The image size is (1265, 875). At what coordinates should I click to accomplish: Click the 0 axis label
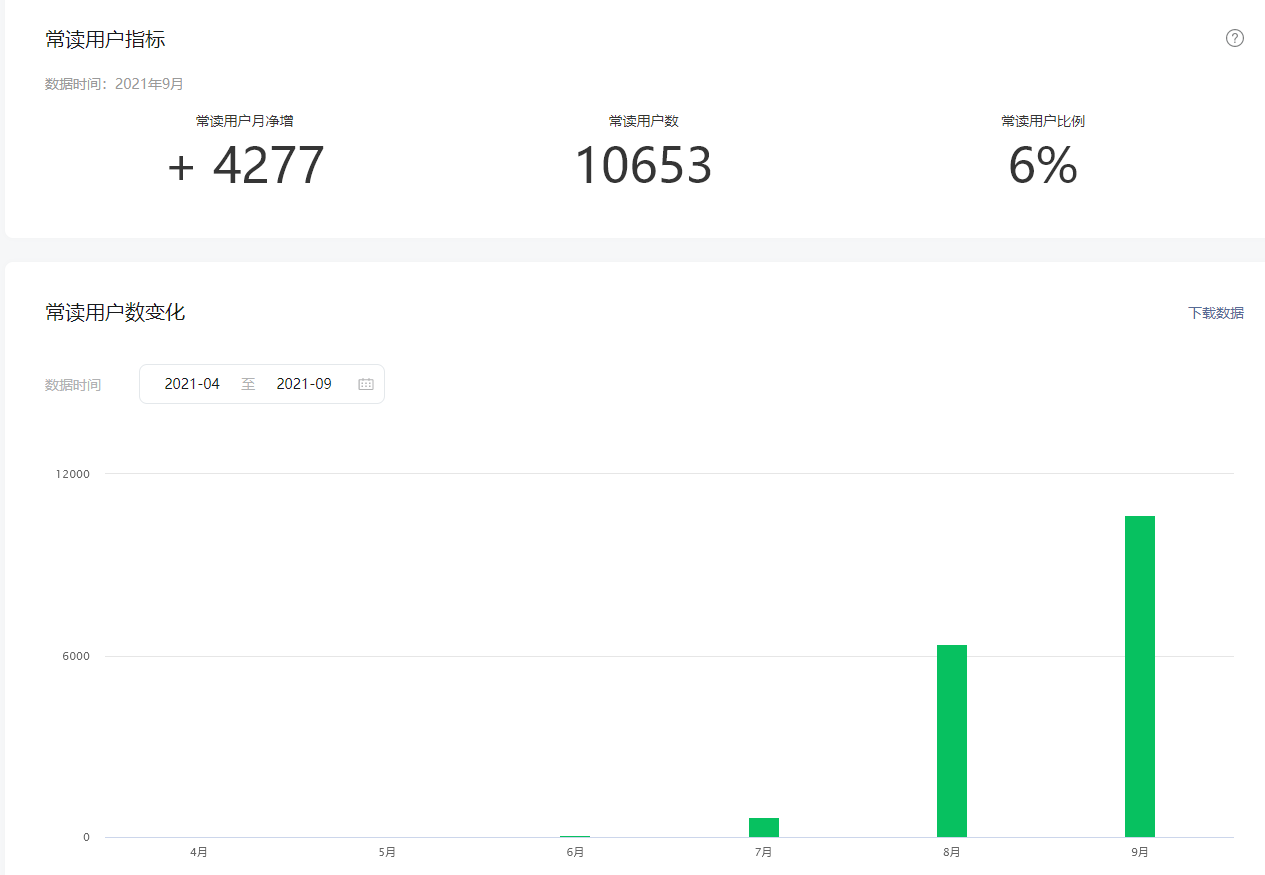click(86, 837)
